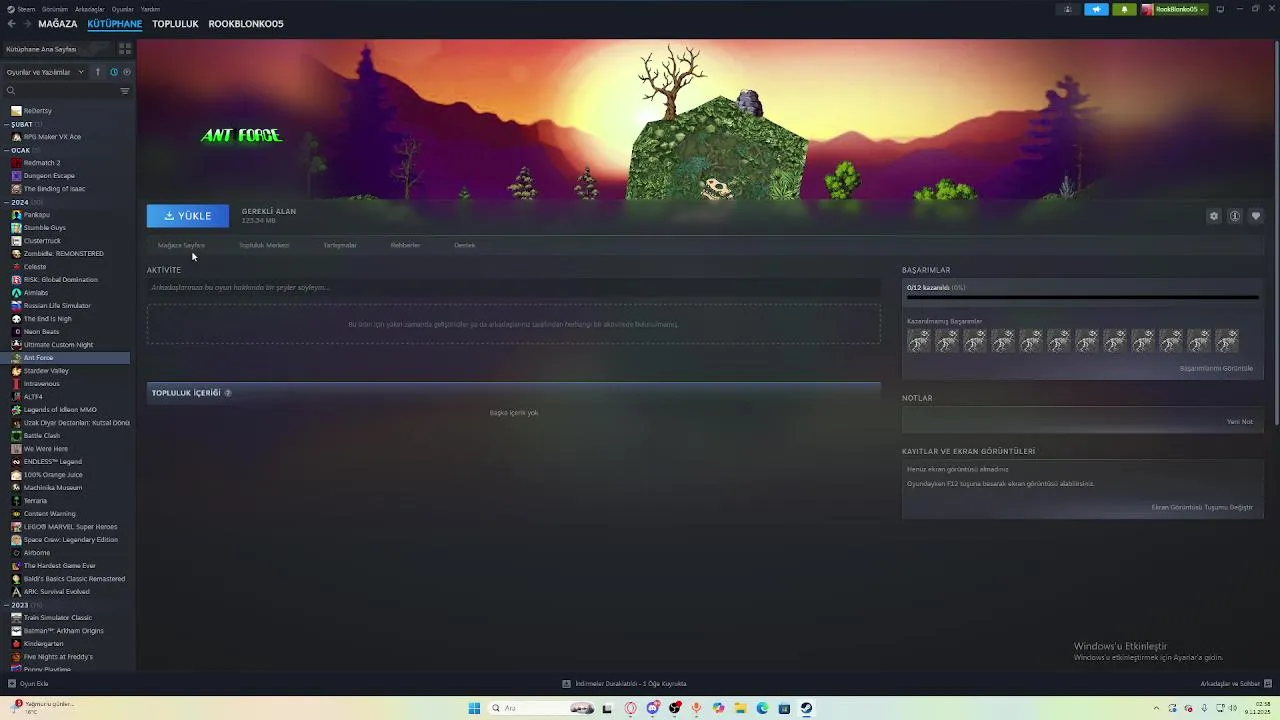Open the announcements megaphone button
Viewport: 1280px width, 720px height.
pyautogui.click(x=1097, y=9)
